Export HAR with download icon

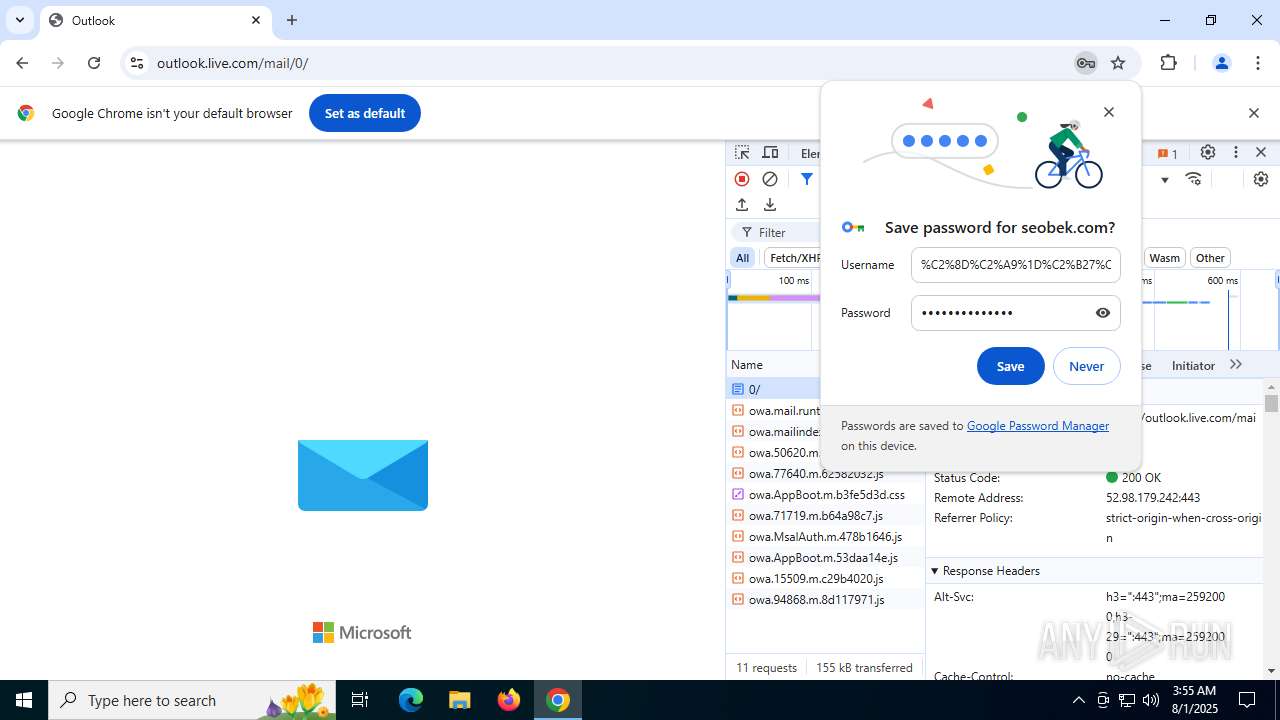pos(770,204)
